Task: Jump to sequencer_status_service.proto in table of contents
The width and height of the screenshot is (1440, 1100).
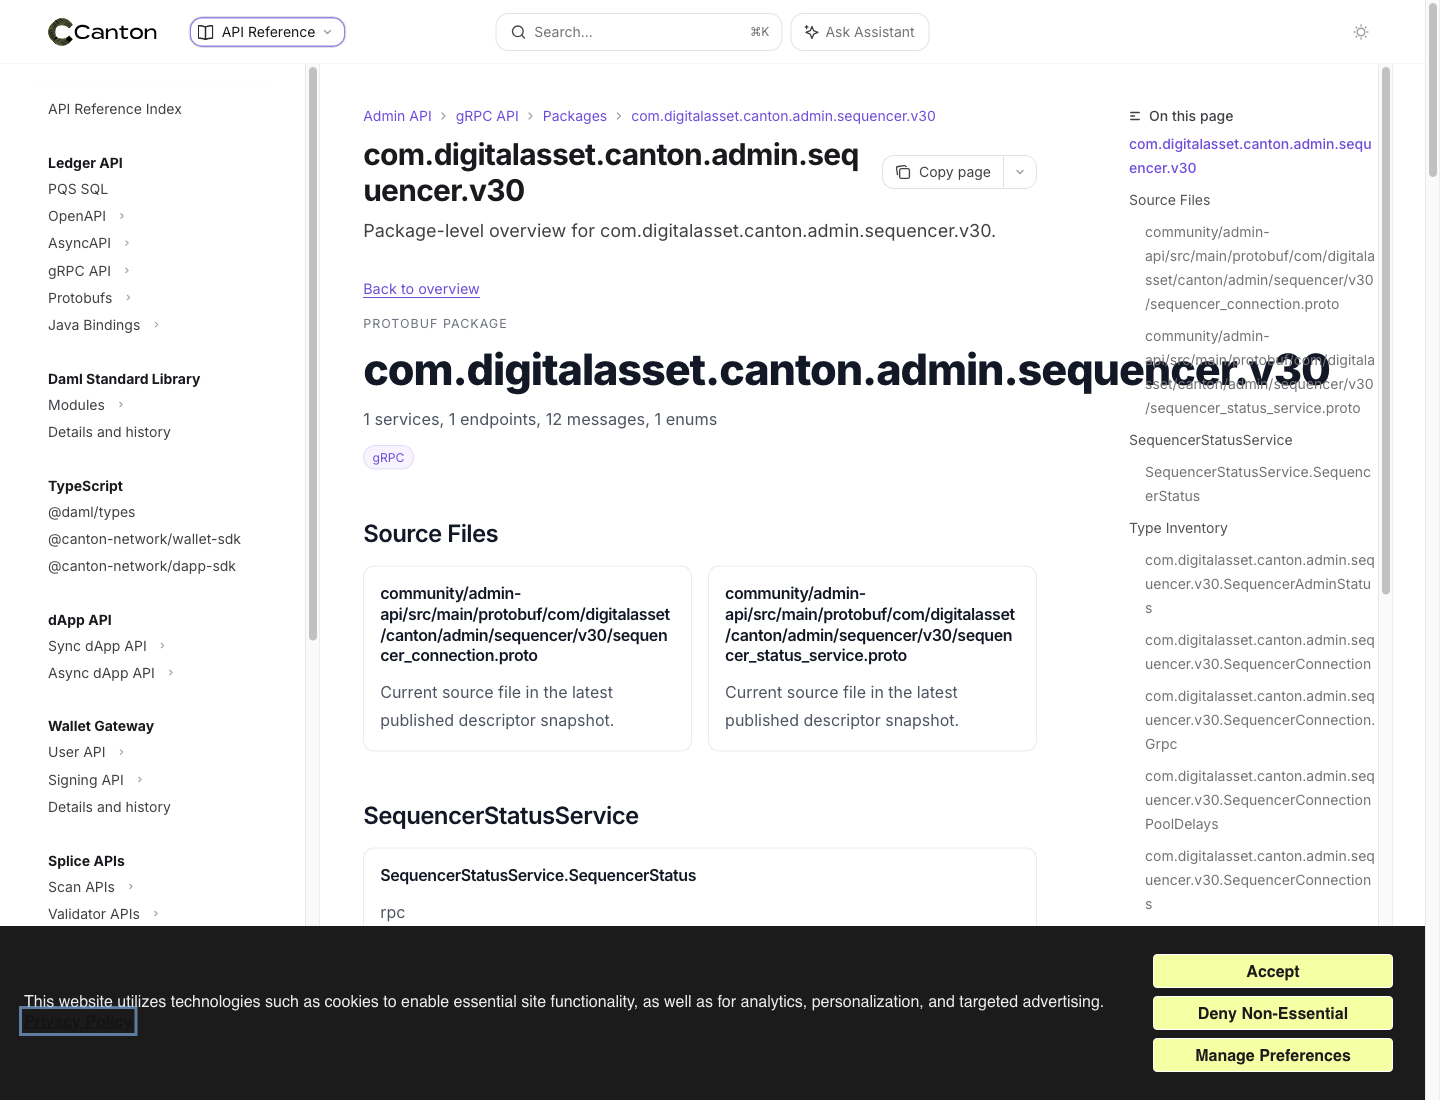Action: coord(1259,372)
